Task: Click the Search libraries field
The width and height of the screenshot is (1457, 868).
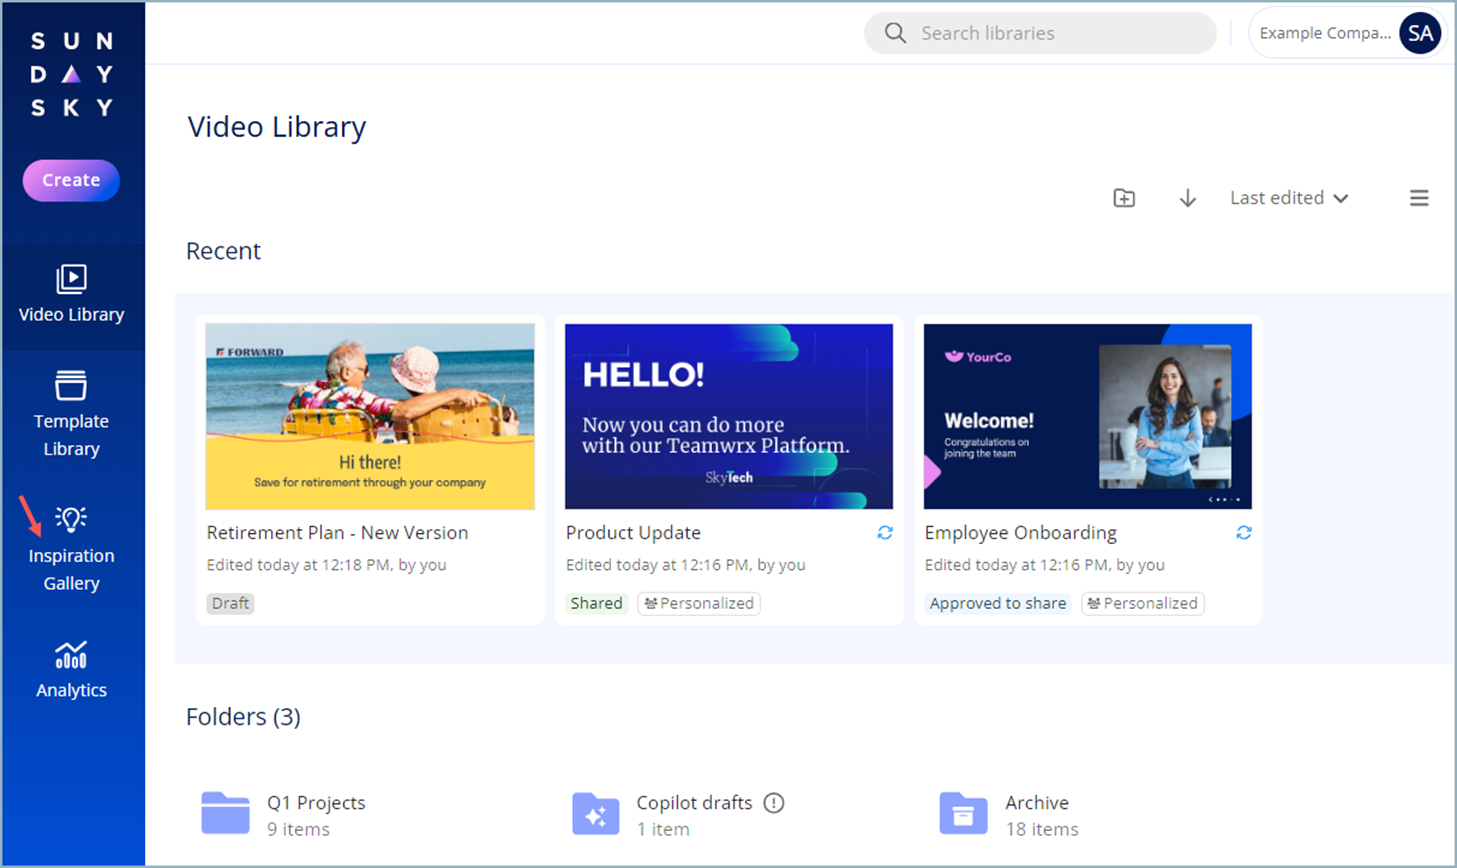Action: coord(1040,33)
